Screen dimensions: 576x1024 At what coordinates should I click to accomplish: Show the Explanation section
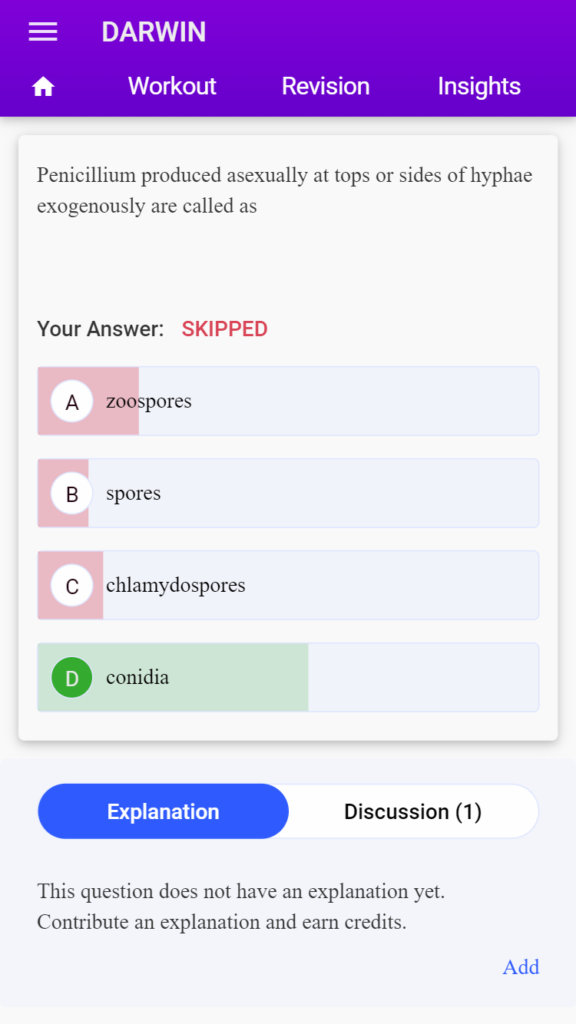(x=163, y=811)
